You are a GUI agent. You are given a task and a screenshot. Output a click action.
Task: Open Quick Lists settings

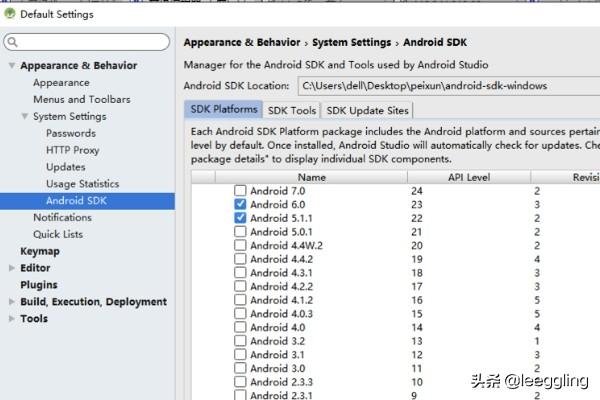tap(58, 234)
